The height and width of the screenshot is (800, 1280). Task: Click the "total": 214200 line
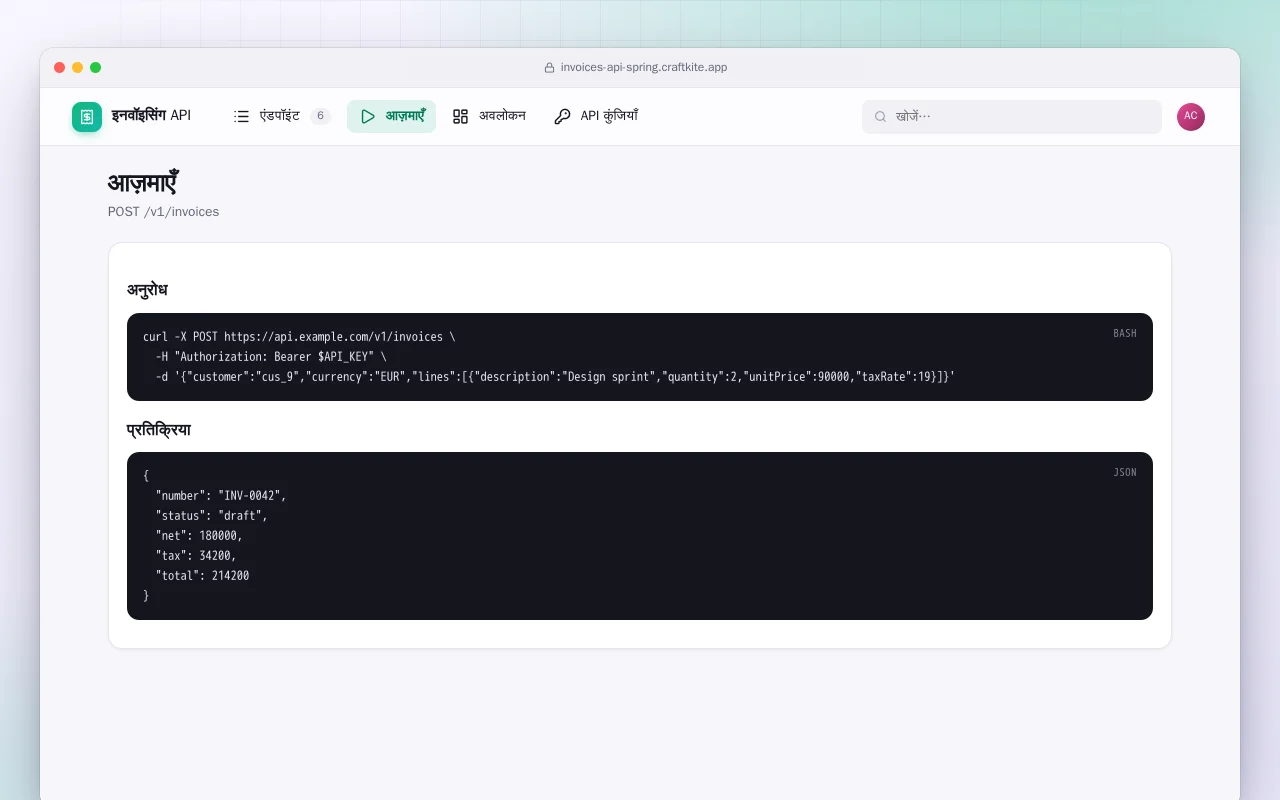pyautogui.click(x=202, y=576)
